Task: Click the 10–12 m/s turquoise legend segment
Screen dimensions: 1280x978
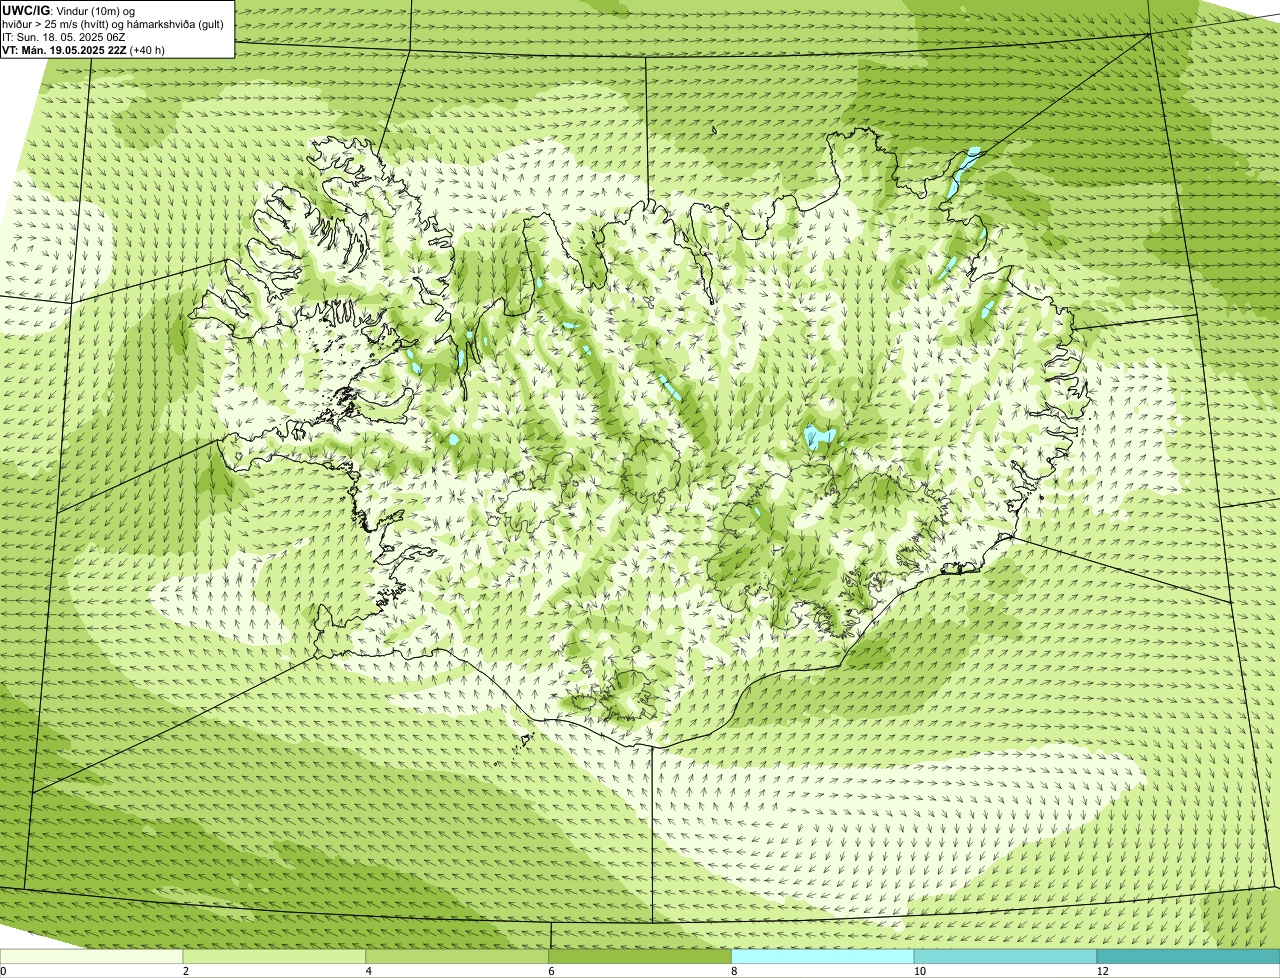Action: pyautogui.click(x=1006, y=956)
